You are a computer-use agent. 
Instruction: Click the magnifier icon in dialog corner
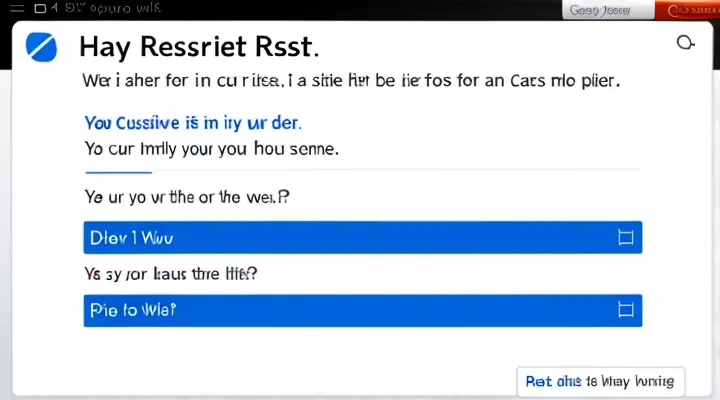[685, 43]
